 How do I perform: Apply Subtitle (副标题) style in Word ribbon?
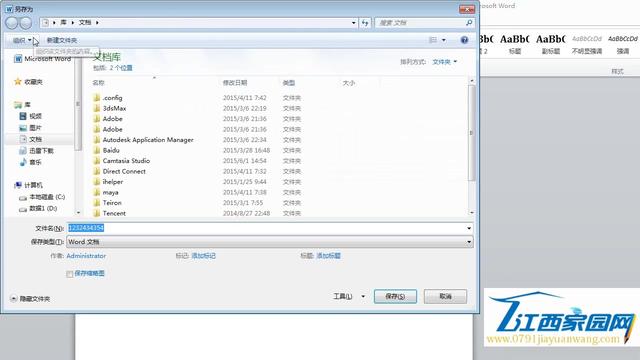(551, 44)
